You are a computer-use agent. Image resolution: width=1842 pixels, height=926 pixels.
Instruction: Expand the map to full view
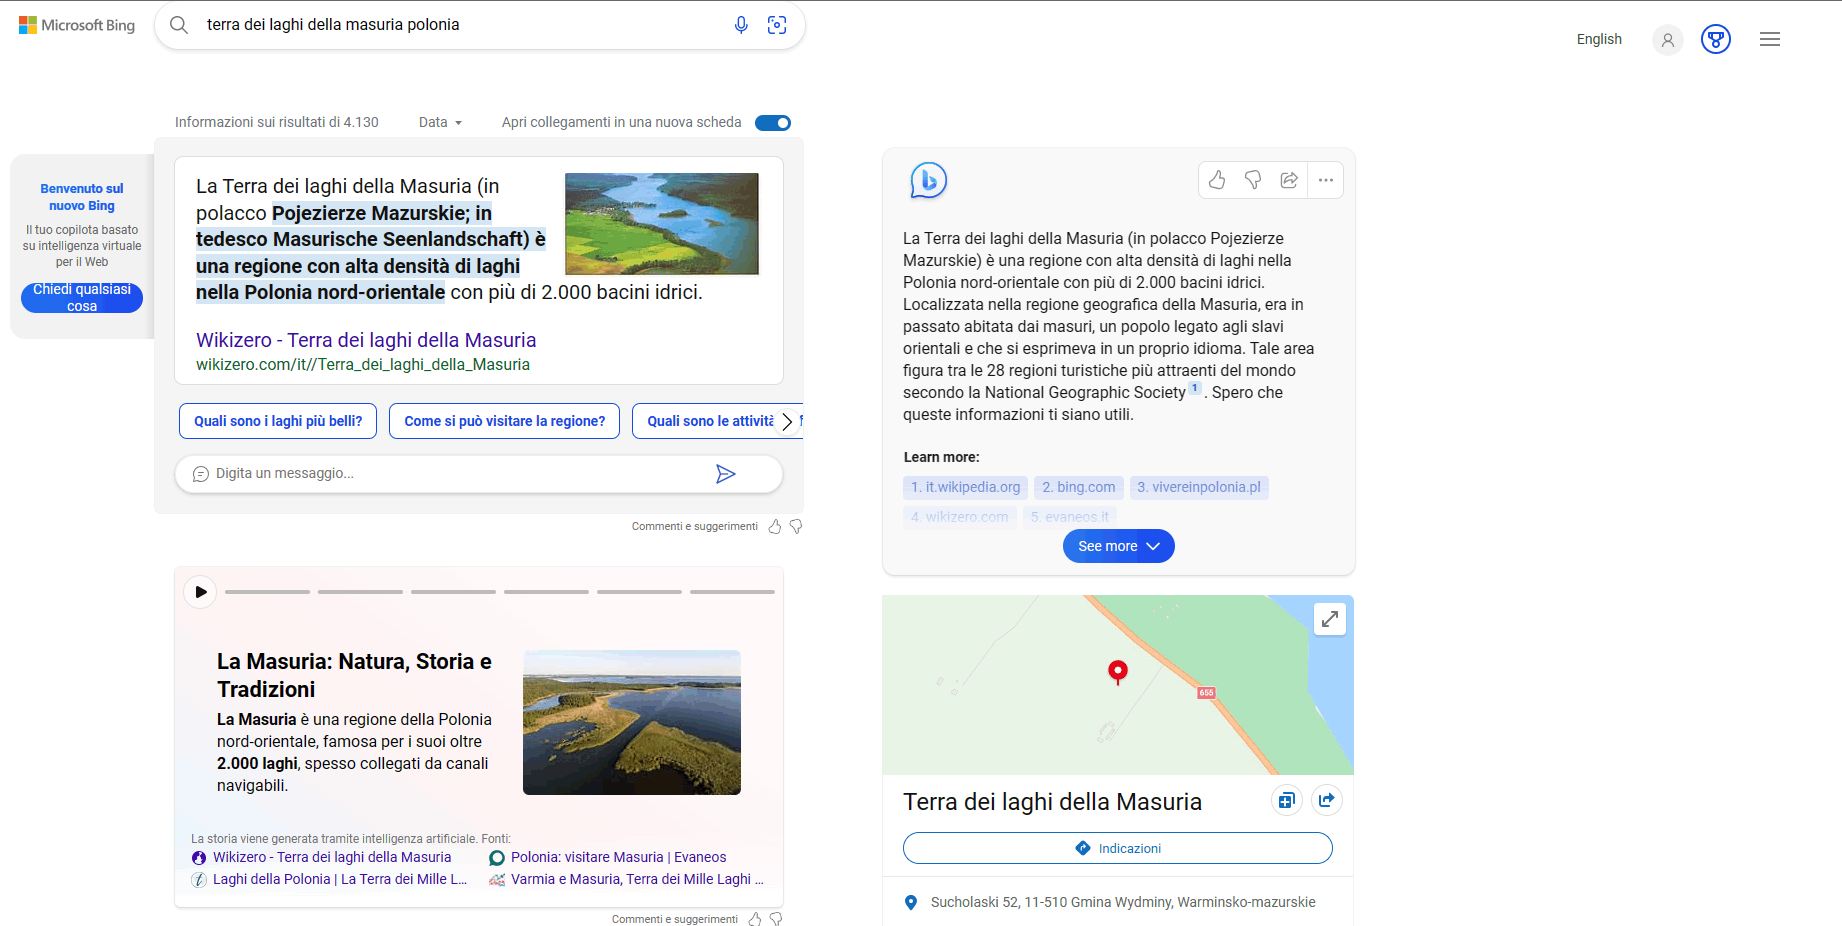(1330, 620)
